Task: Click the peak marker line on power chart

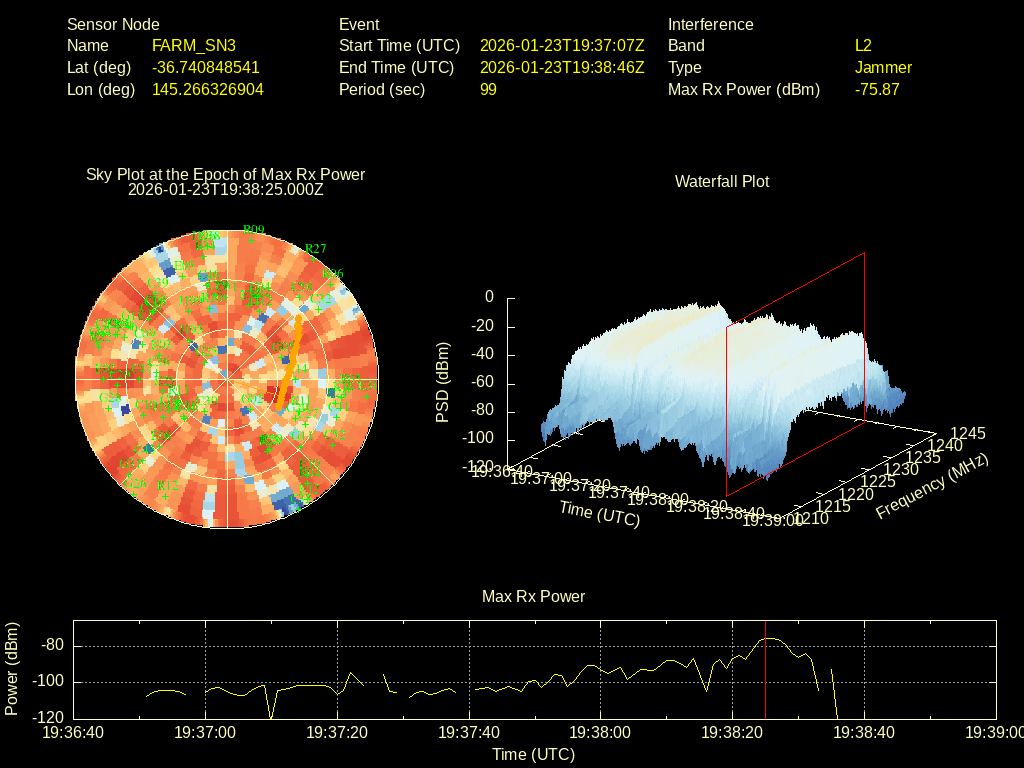Action: tap(765, 680)
